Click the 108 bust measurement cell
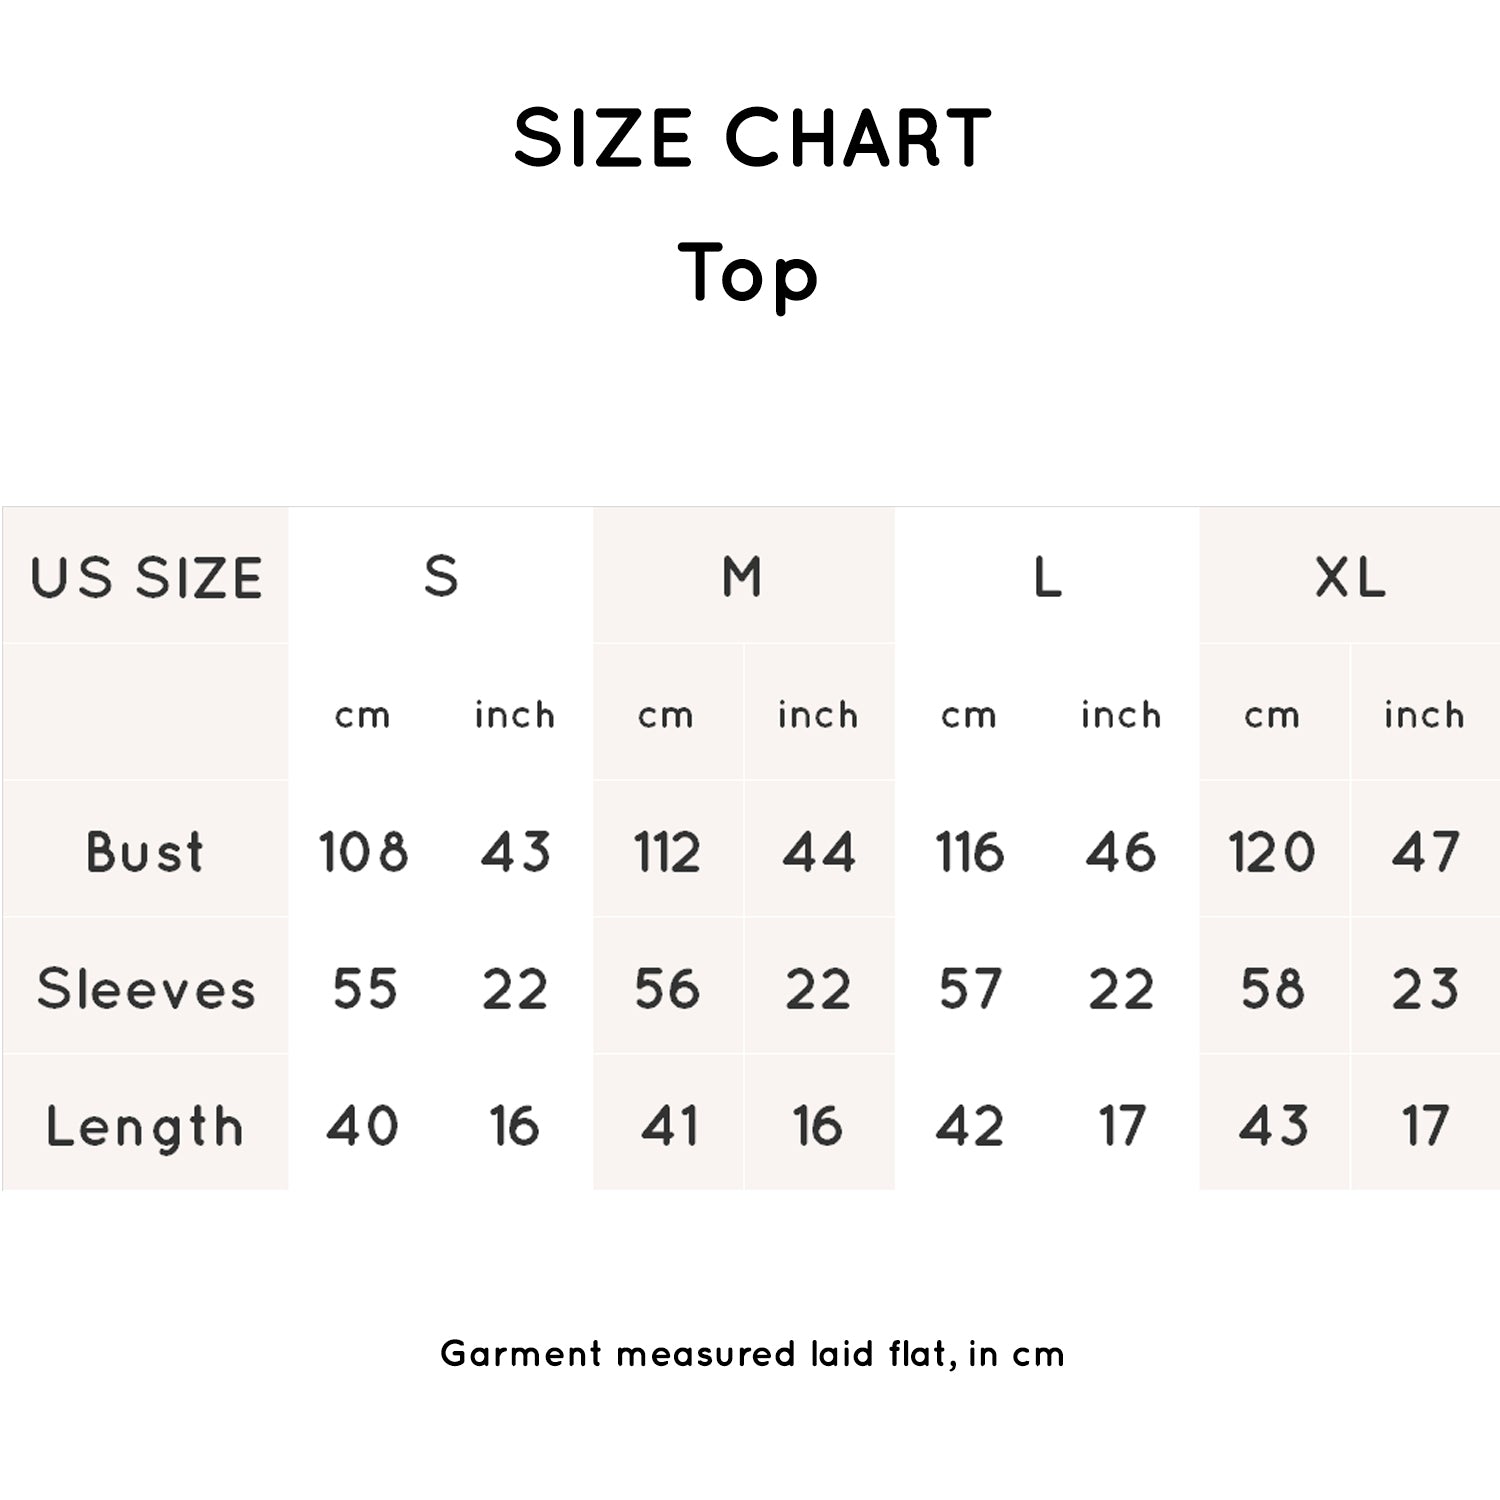1500x1500 pixels. (363, 852)
